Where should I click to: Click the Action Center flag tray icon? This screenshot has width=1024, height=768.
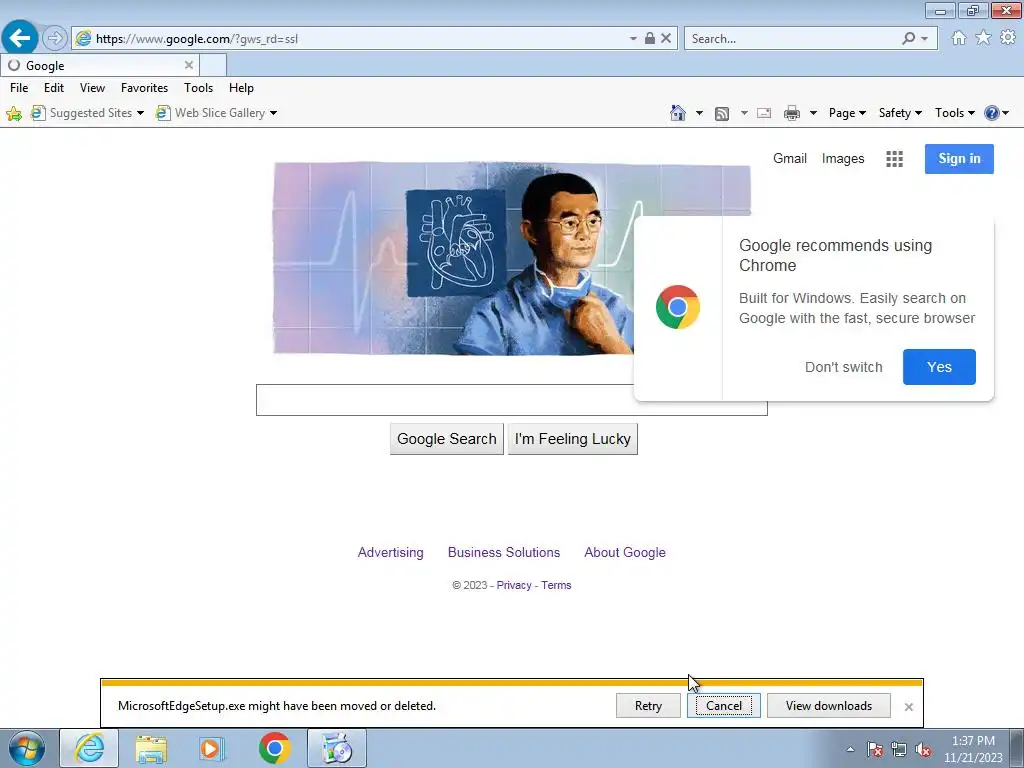point(875,749)
